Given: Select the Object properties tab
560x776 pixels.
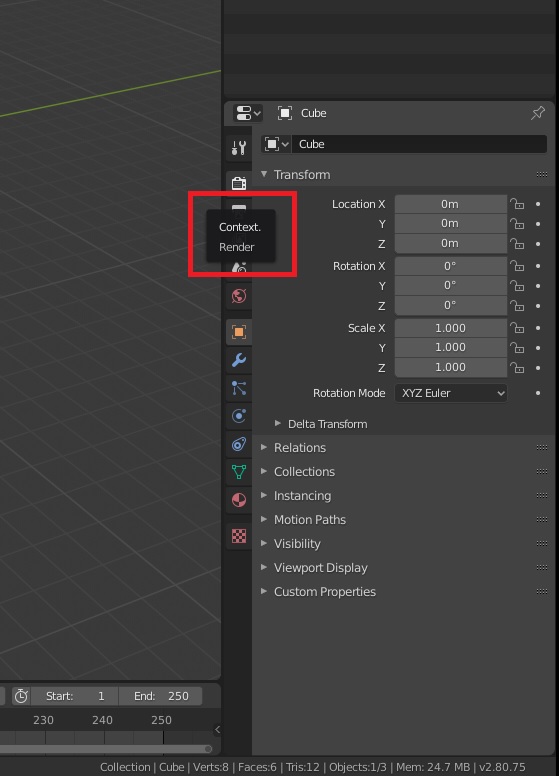Looking at the screenshot, I should pyautogui.click(x=239, y=332).
